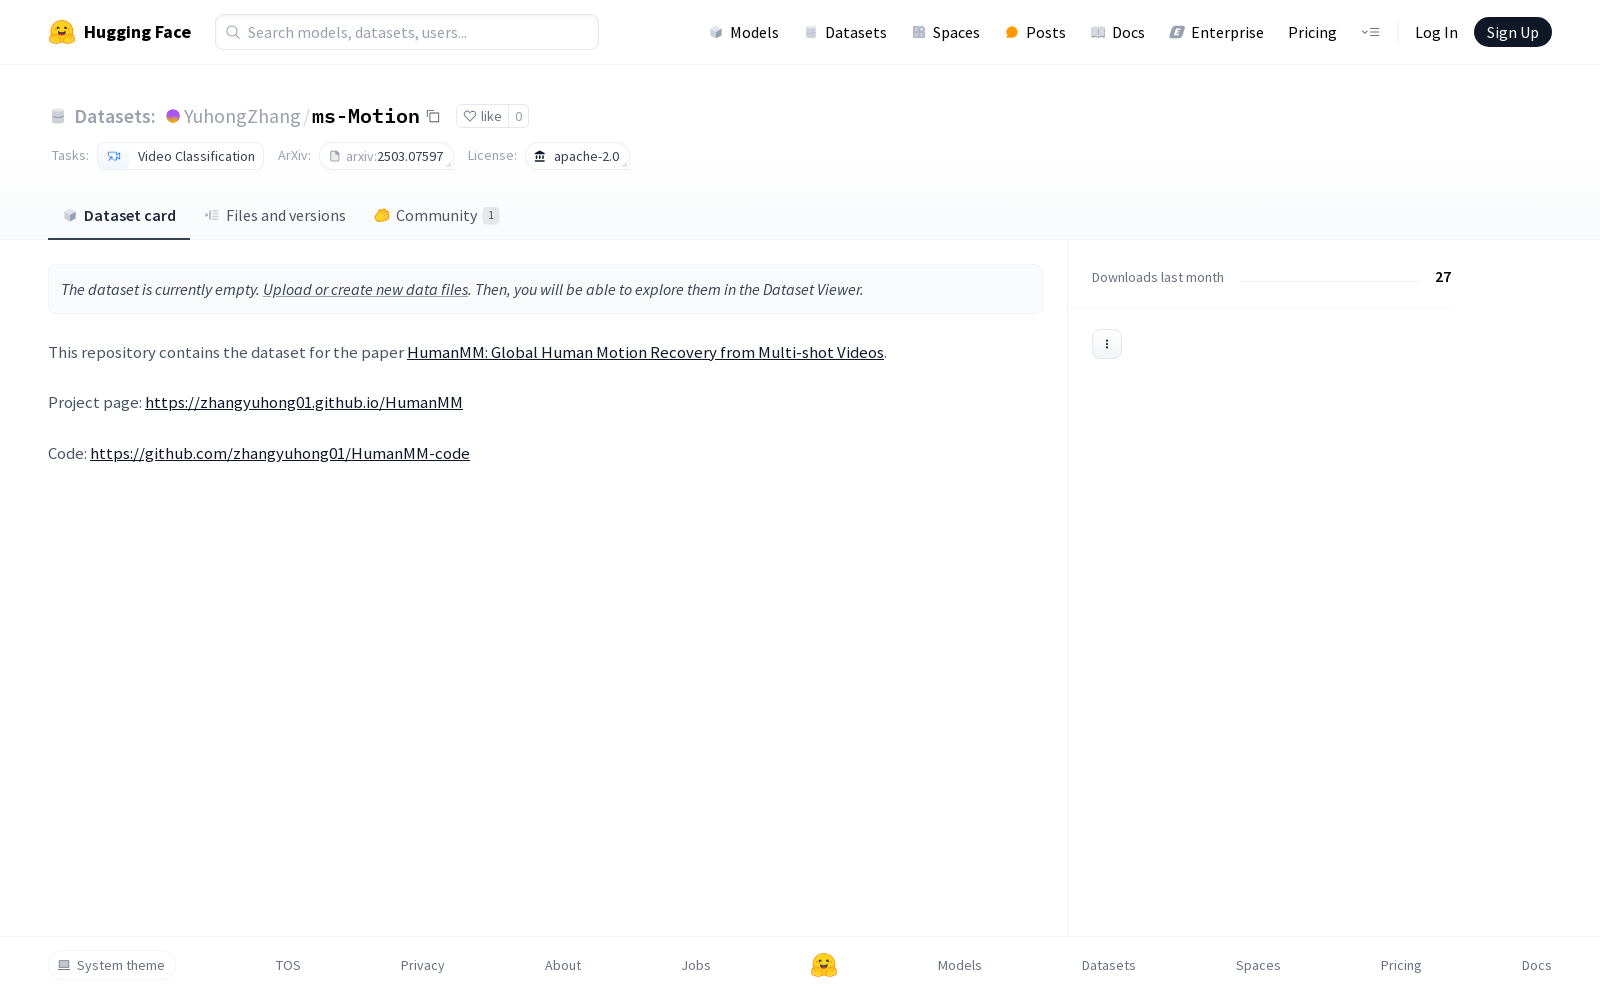Click the apache-2.0 license icon

tap(540, 156)
